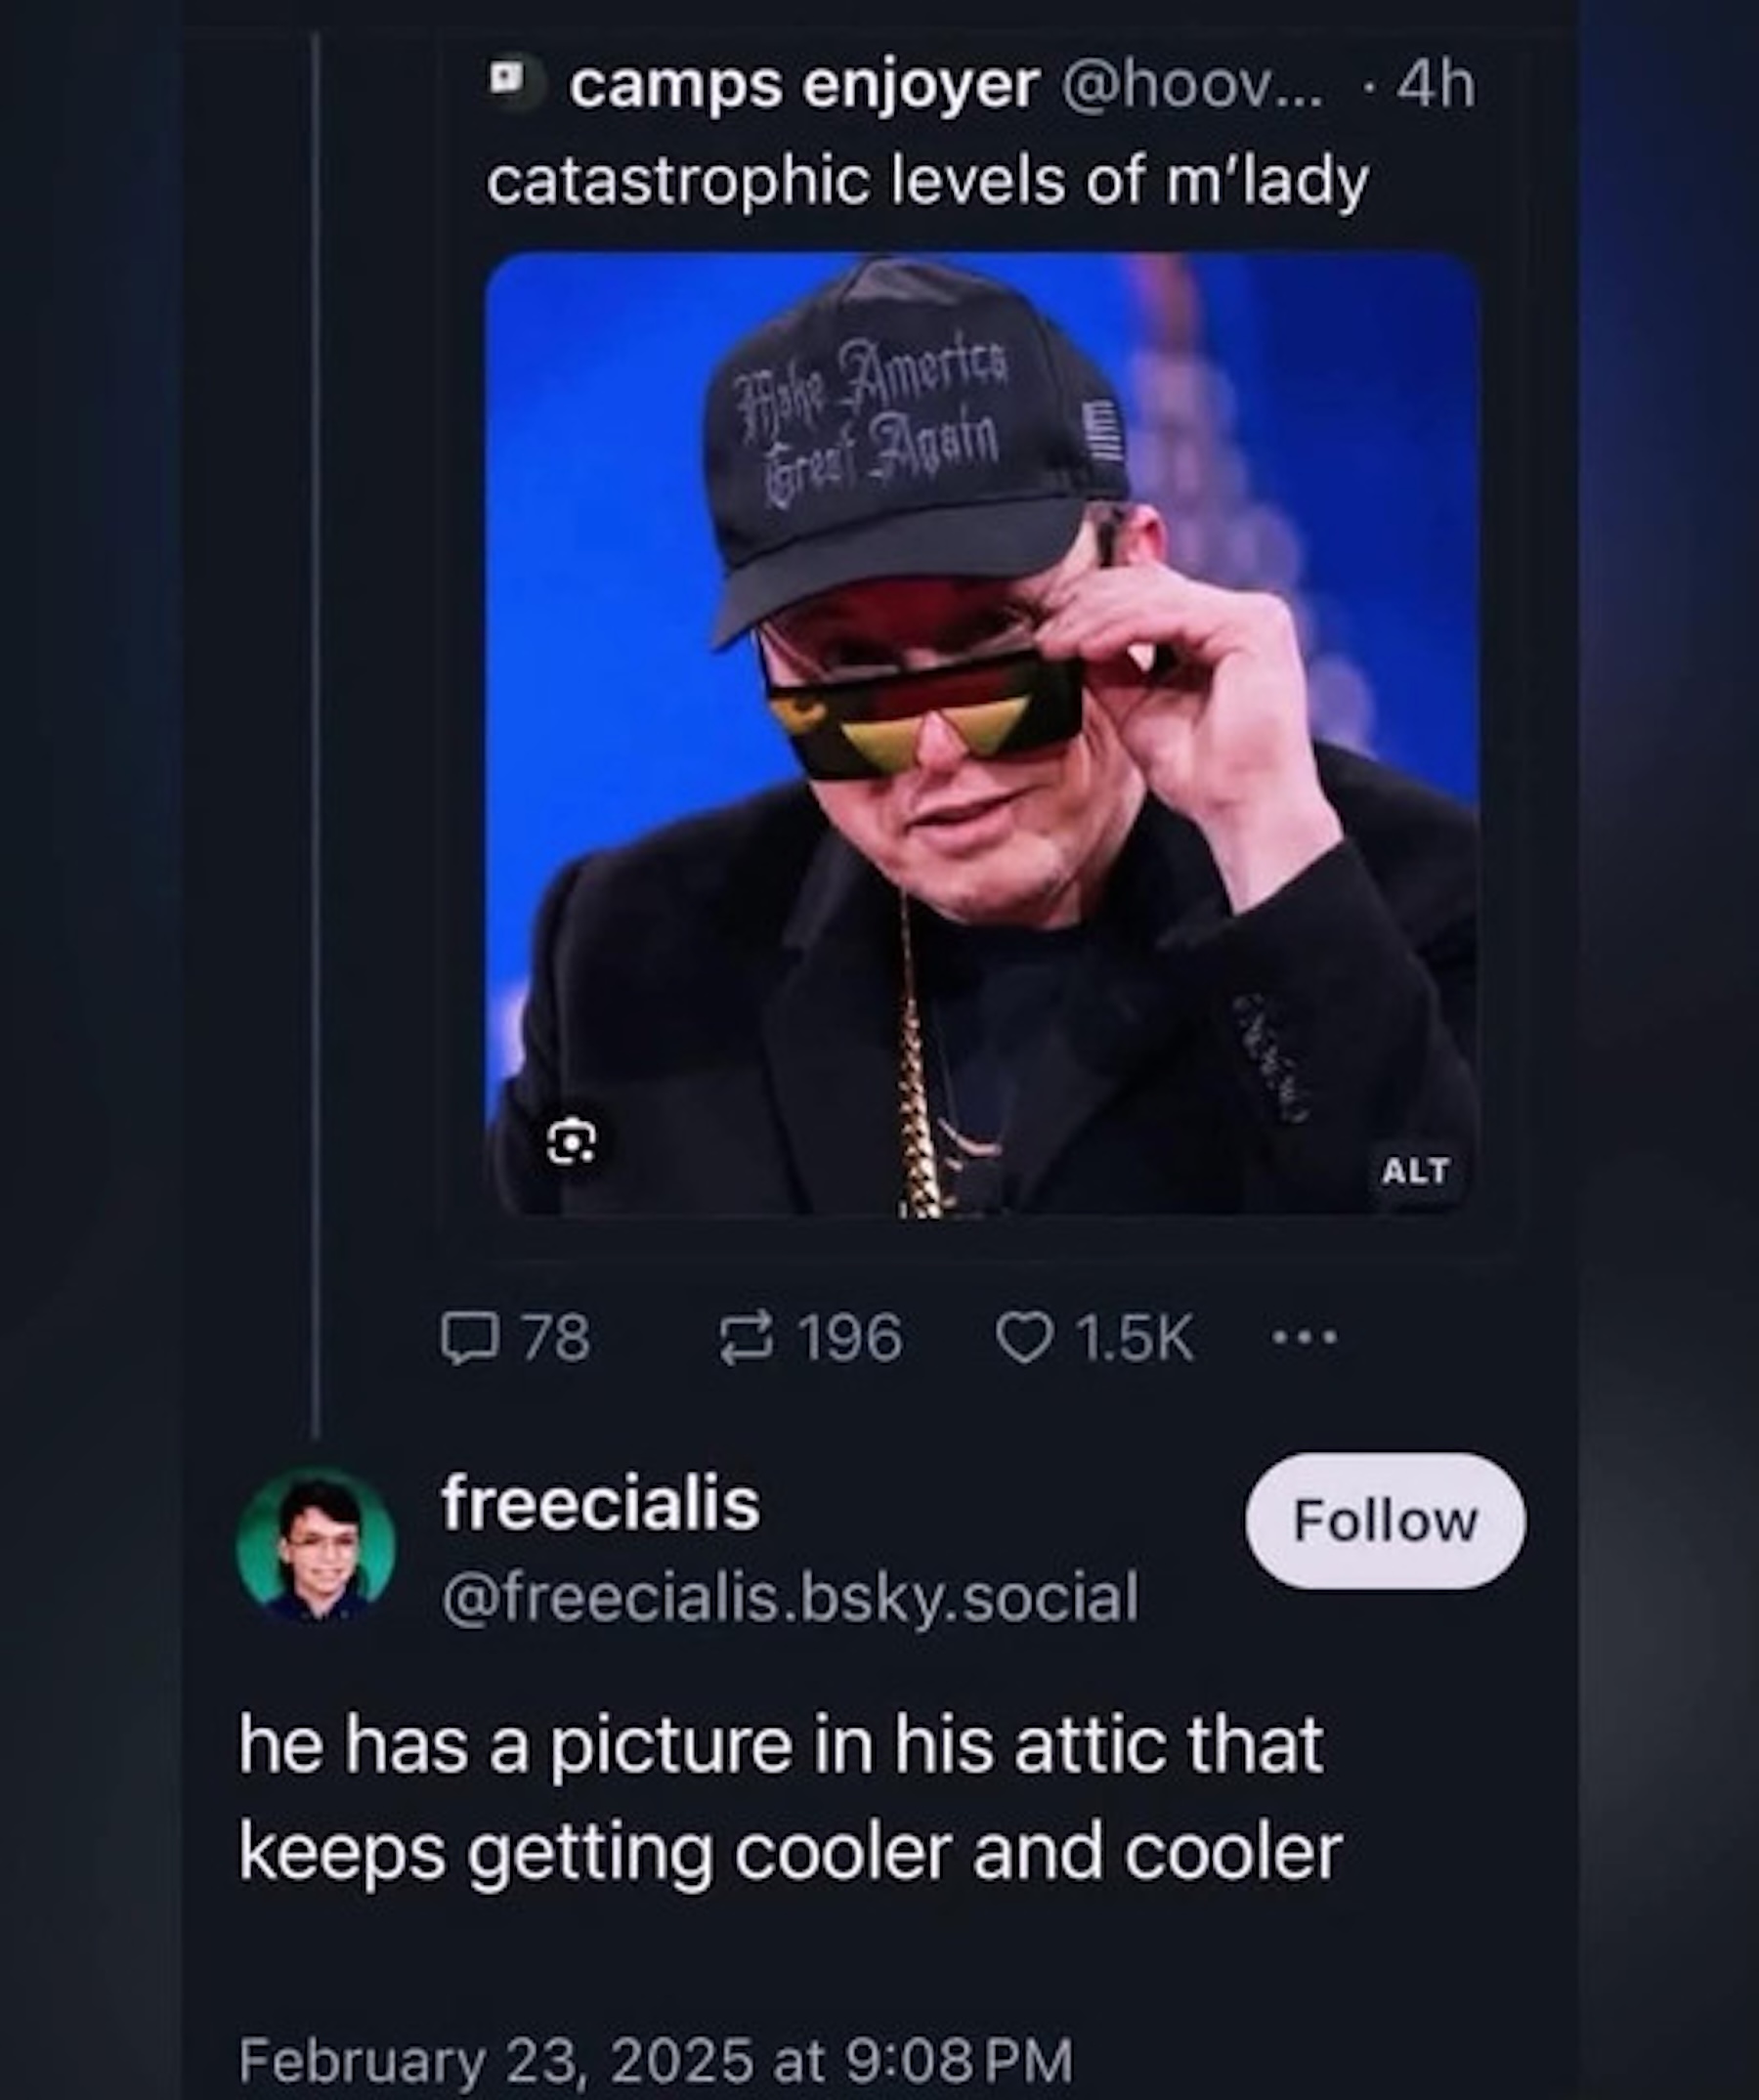Viewport: 1759px width, 2100px height.
Task: Click the image search lens icon on photo
Action: click(572, 1140)
